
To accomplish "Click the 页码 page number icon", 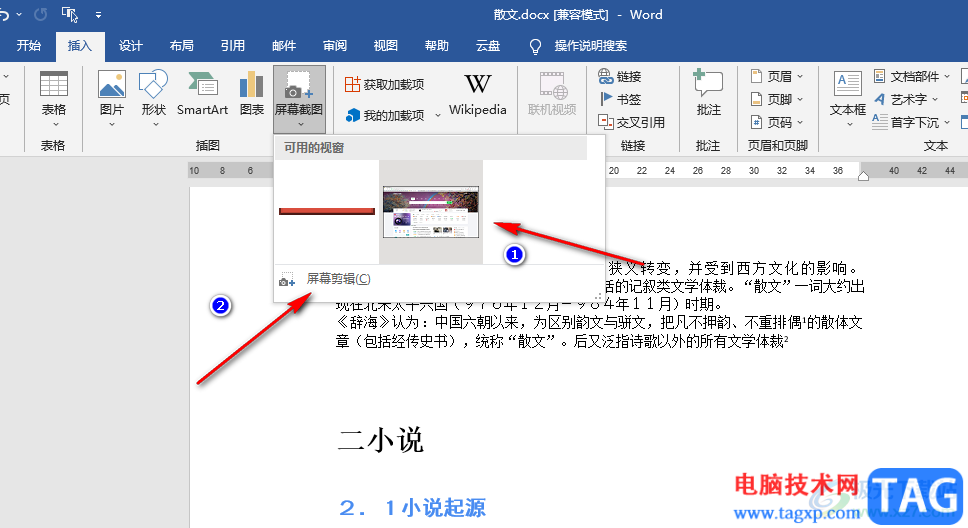I will point(756,122).
